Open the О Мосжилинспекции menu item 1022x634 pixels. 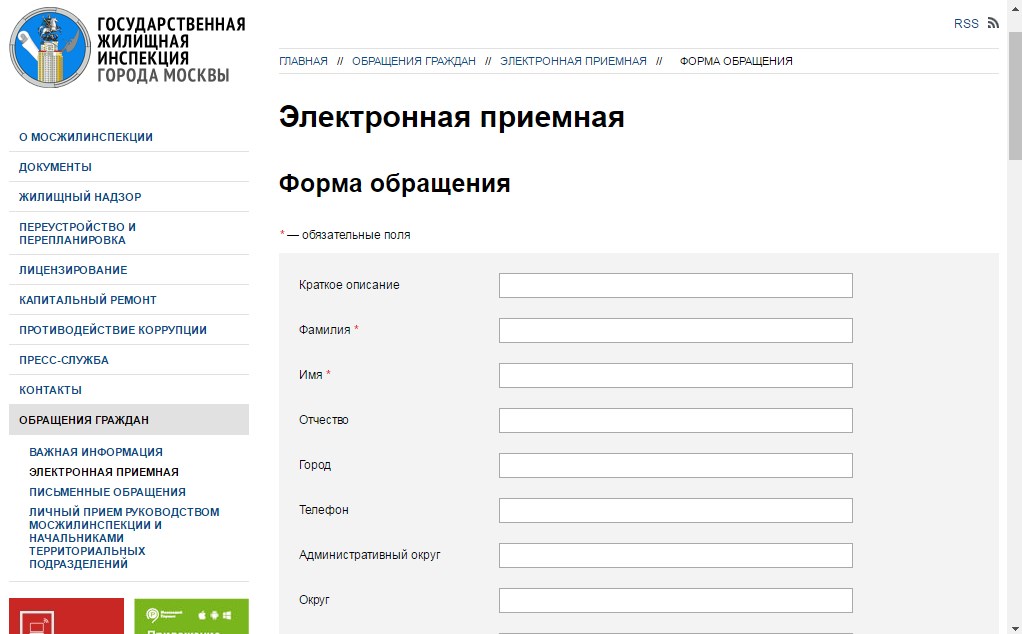86,137
